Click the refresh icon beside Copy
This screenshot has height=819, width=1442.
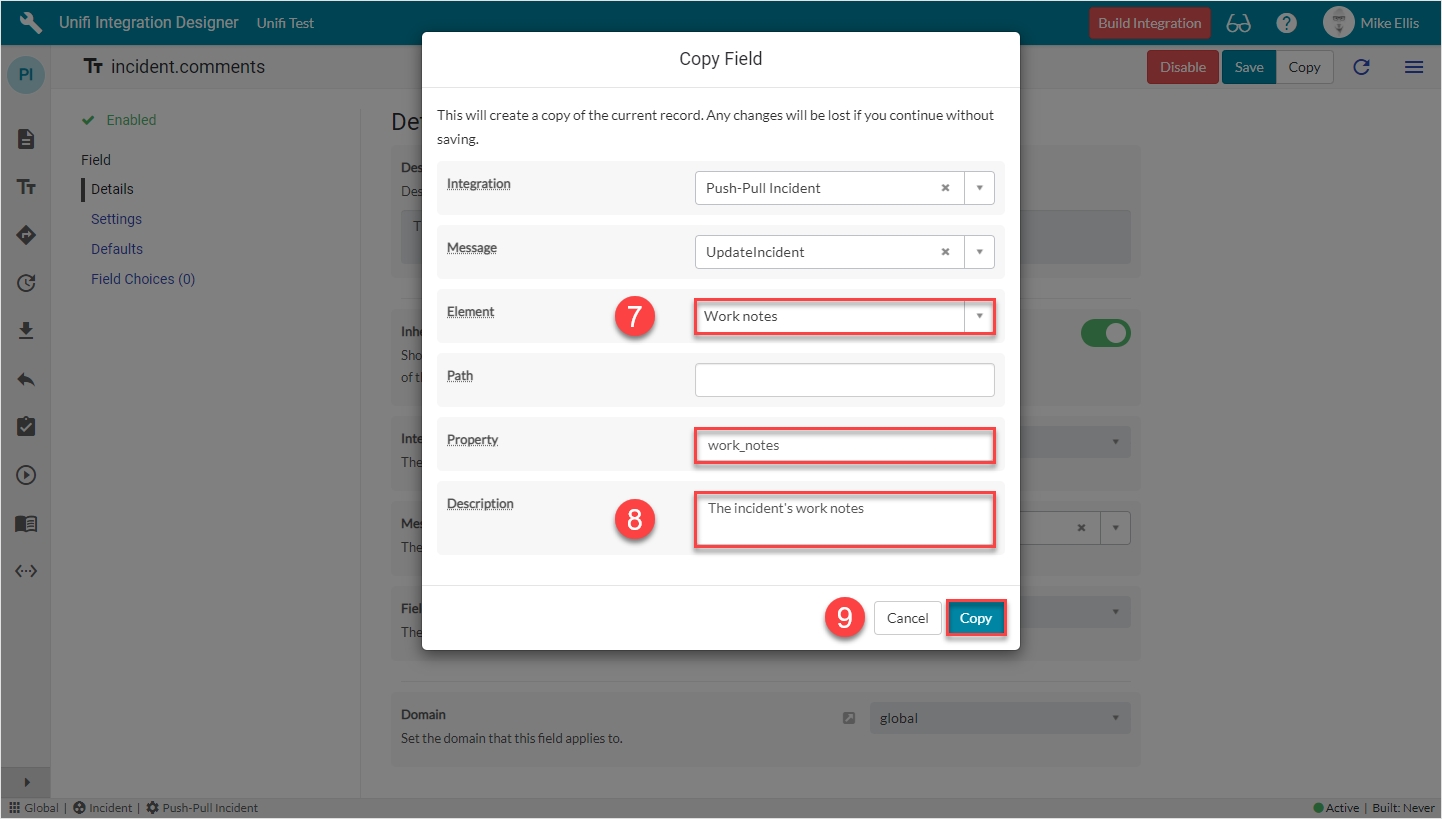1361,67
